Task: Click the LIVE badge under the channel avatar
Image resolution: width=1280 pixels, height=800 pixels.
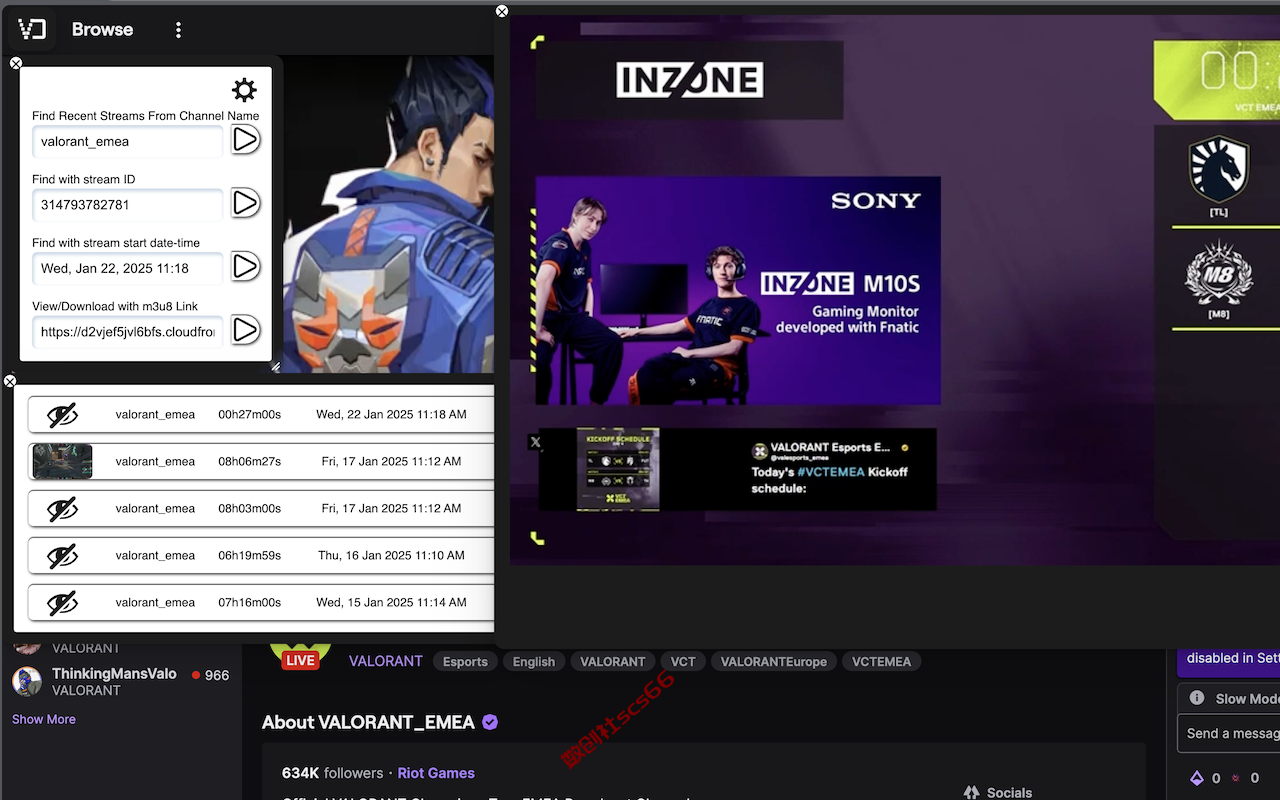Action: tap(300, 660)
